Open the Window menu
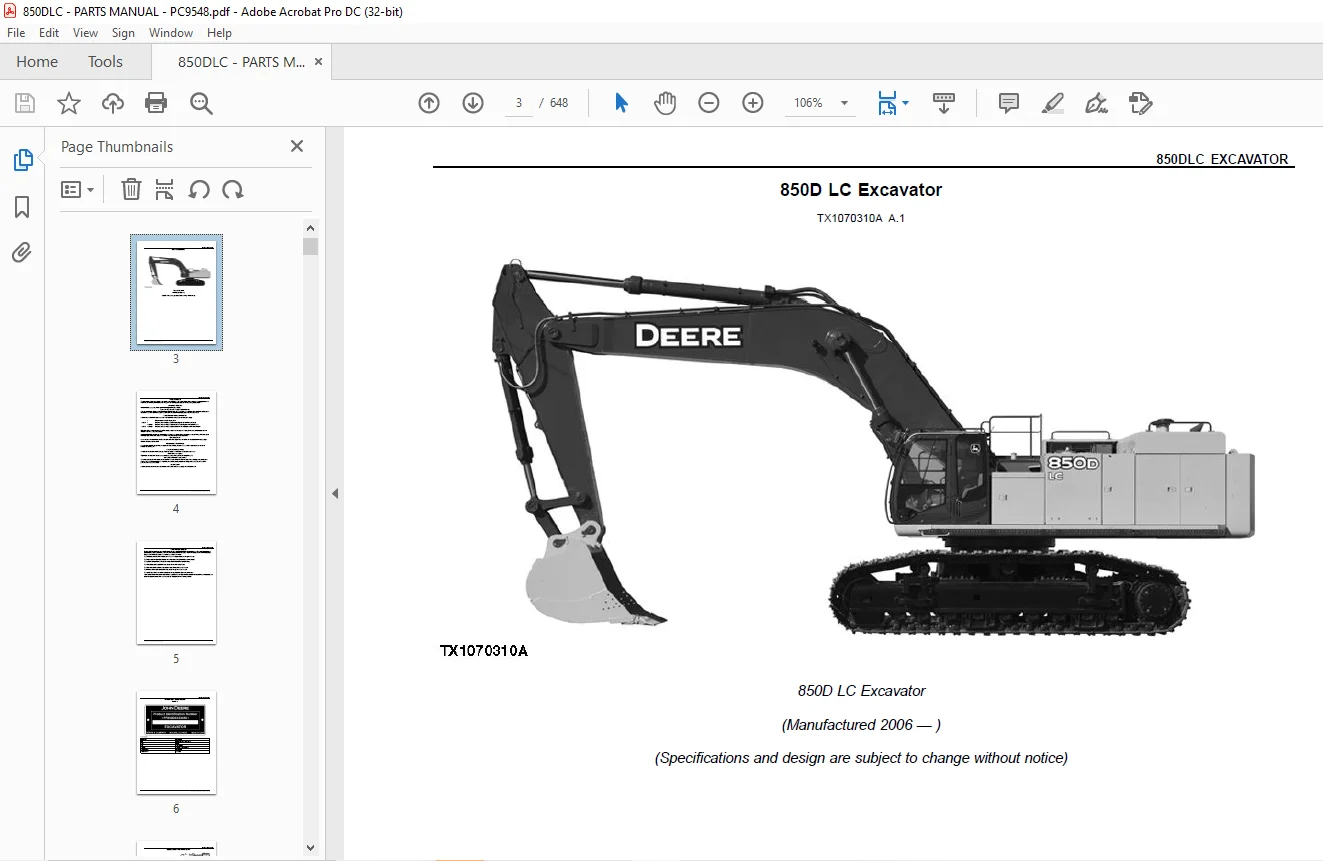Screen dimensions: 1323x861 (x=171, y=33)
